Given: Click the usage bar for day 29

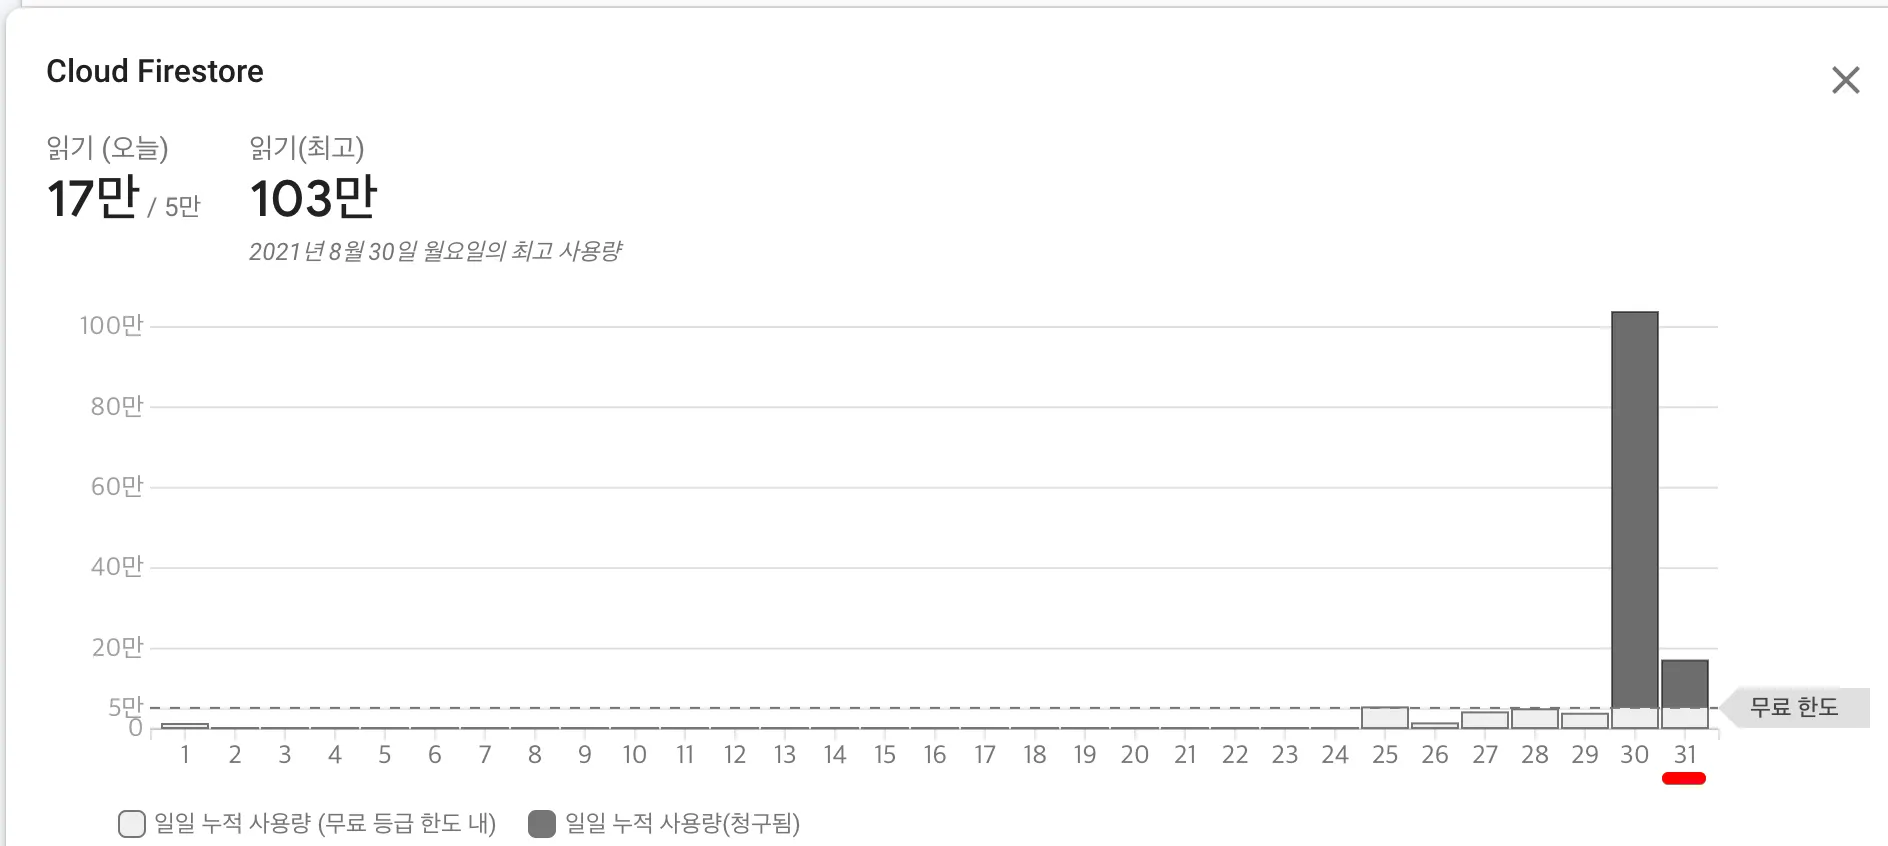Looking at the screenshot, I should click(x=1585, y=720).
